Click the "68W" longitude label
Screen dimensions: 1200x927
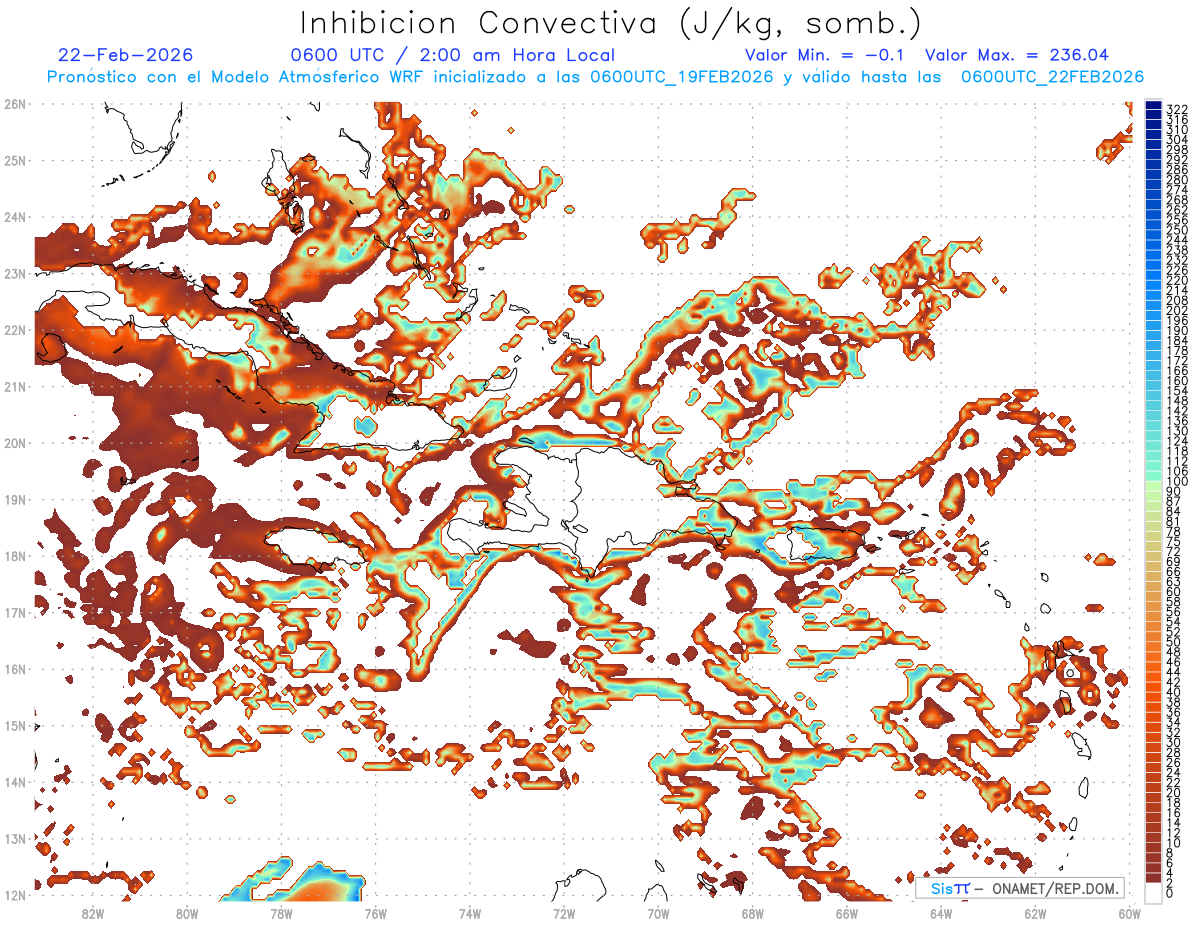point(753,914)
